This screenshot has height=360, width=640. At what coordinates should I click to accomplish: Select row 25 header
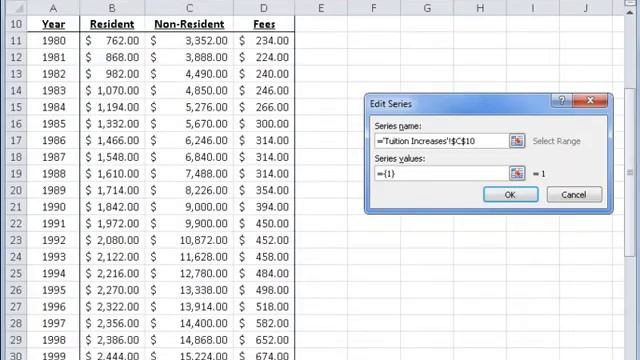tap(16, 273)
